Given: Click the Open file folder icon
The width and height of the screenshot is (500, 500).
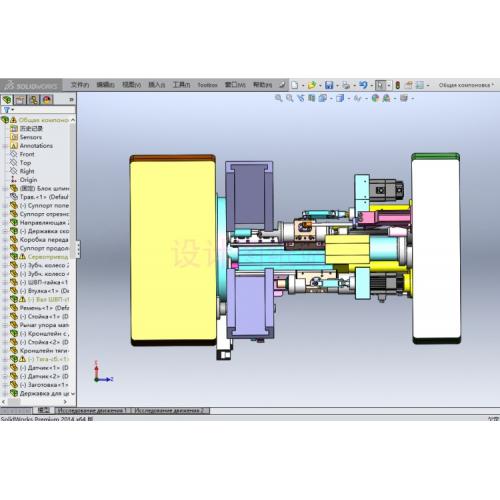Looking at the screenshot, I should (x=312, y=85).
